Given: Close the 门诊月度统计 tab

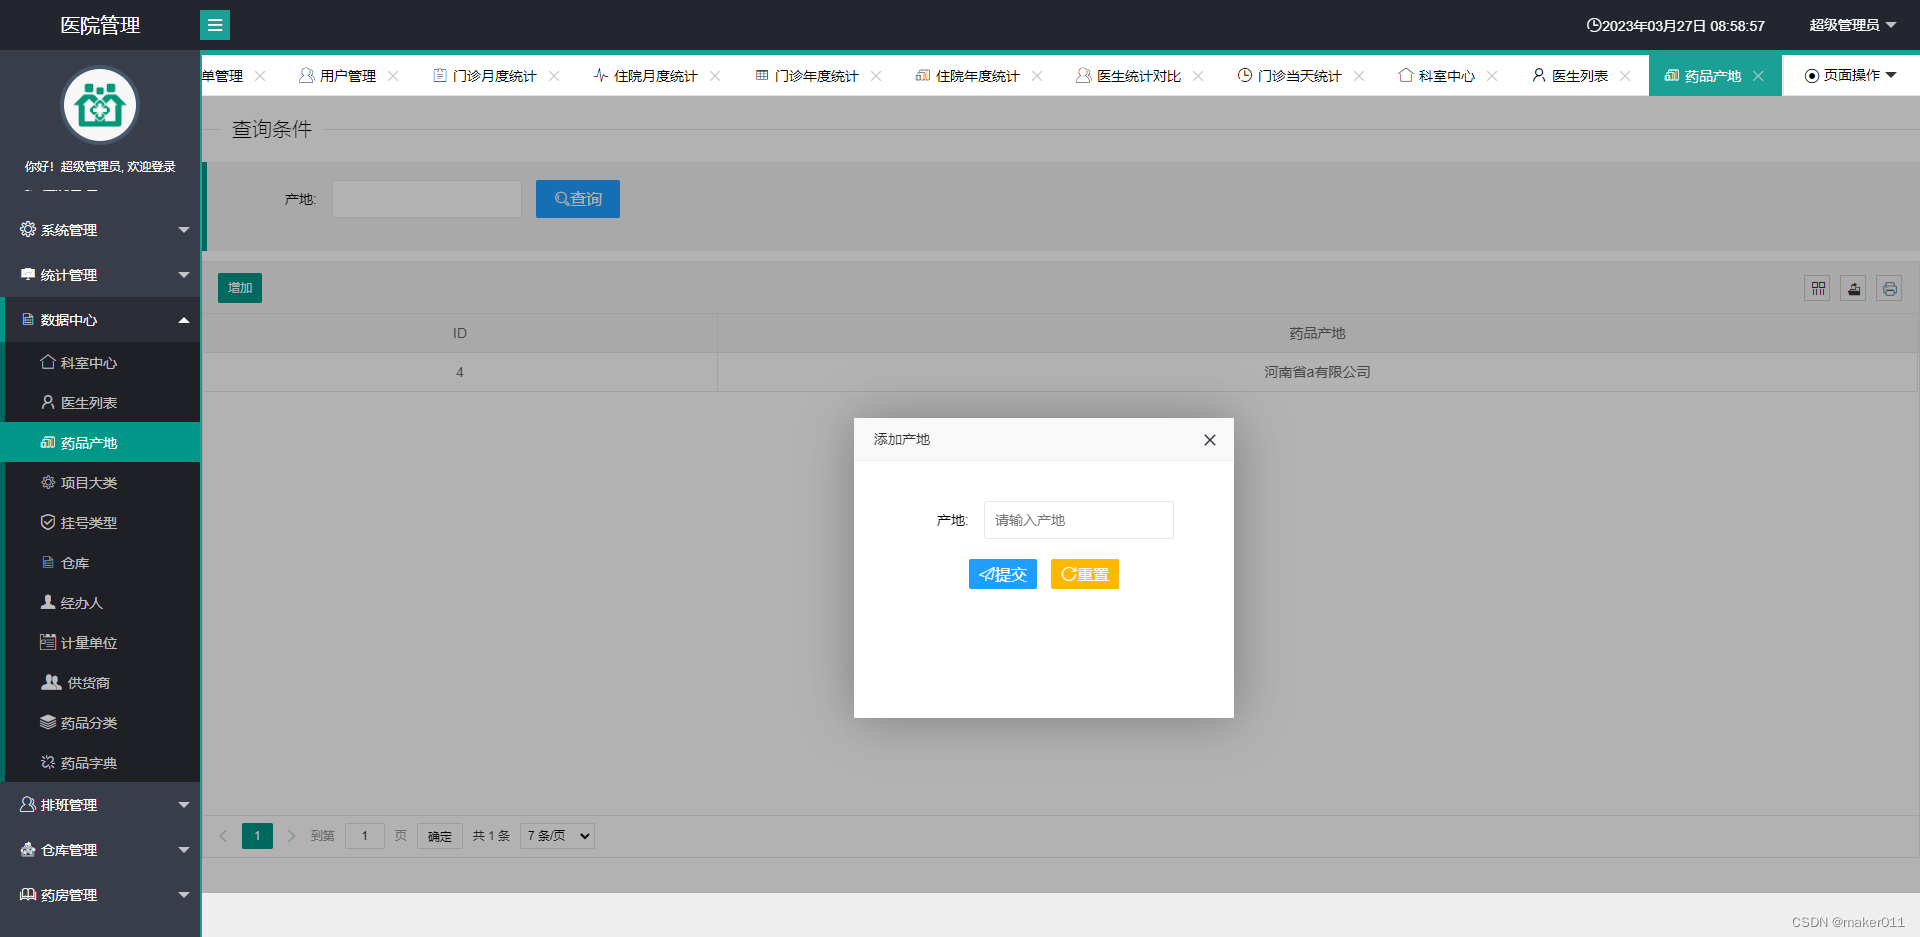Looking at the screenshot, I should pos(554,76).
